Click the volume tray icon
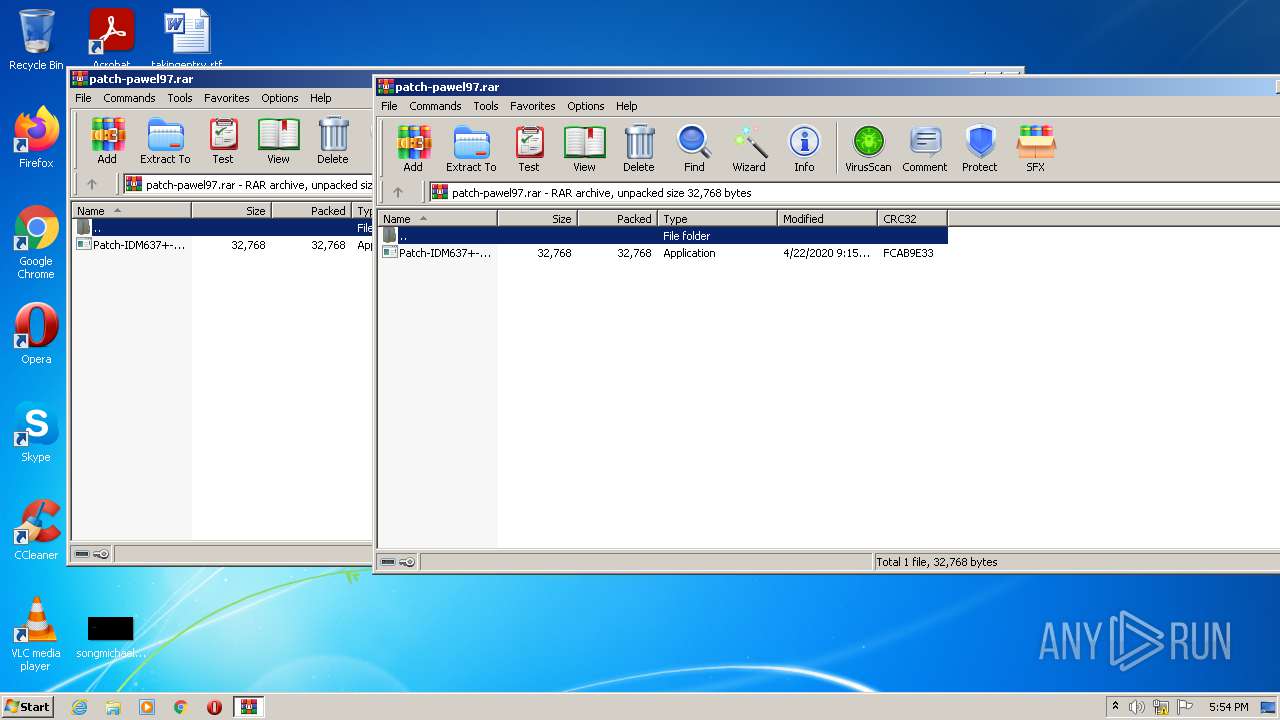The width and height of the screenshot is (1280, 720). (1136, 707)
